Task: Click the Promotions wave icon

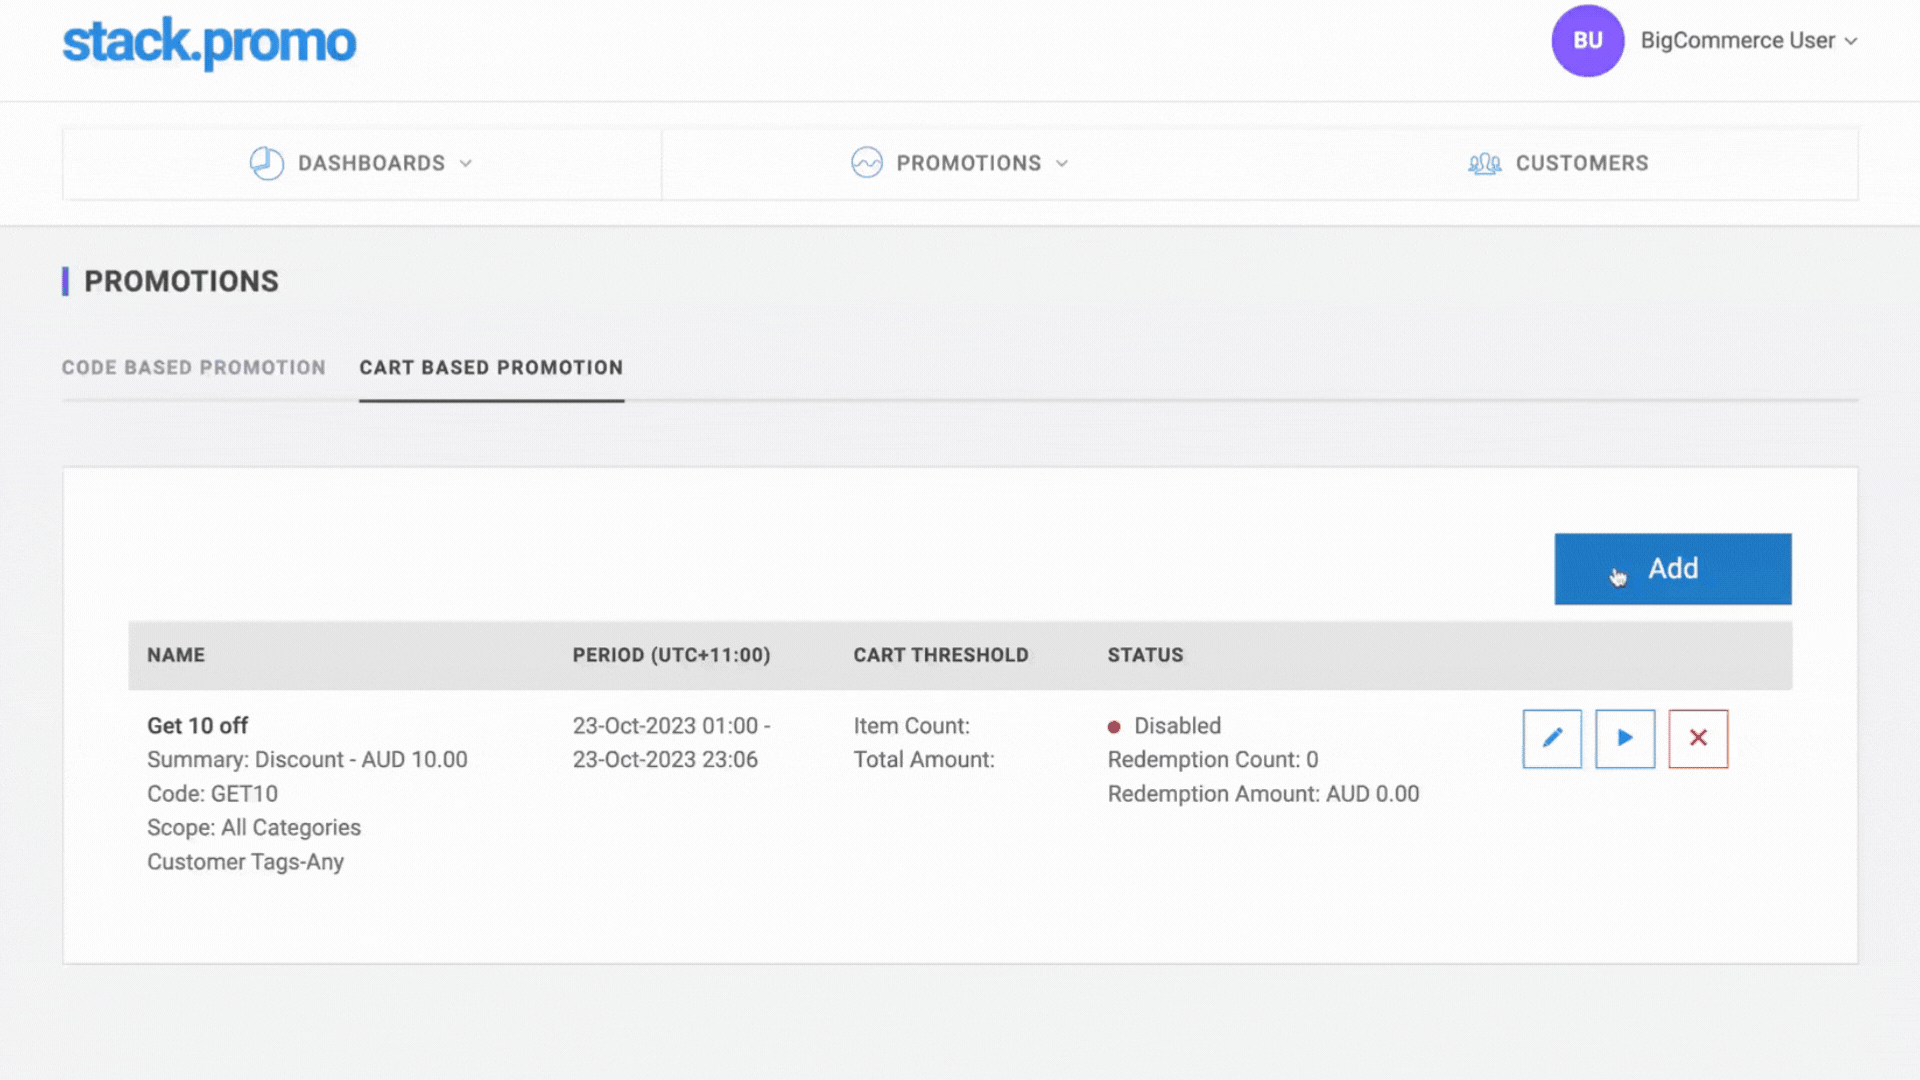Action: point(867,163)
